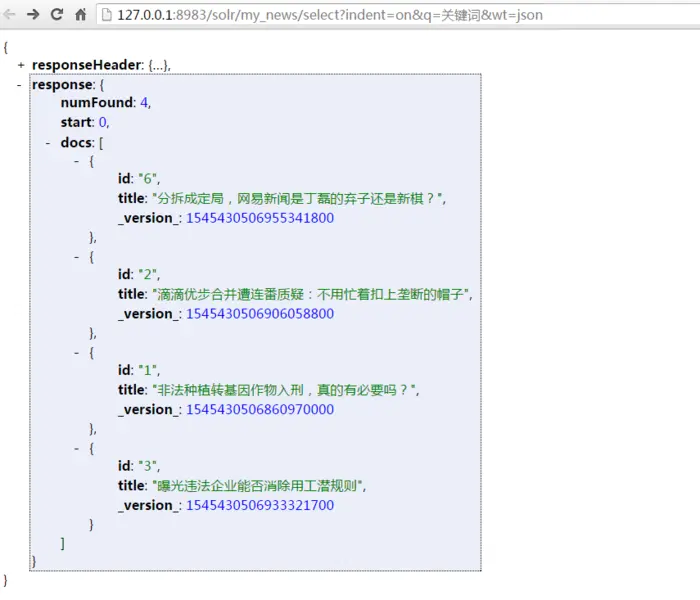Collapse the document with id 2

click(x=77, y=257)
